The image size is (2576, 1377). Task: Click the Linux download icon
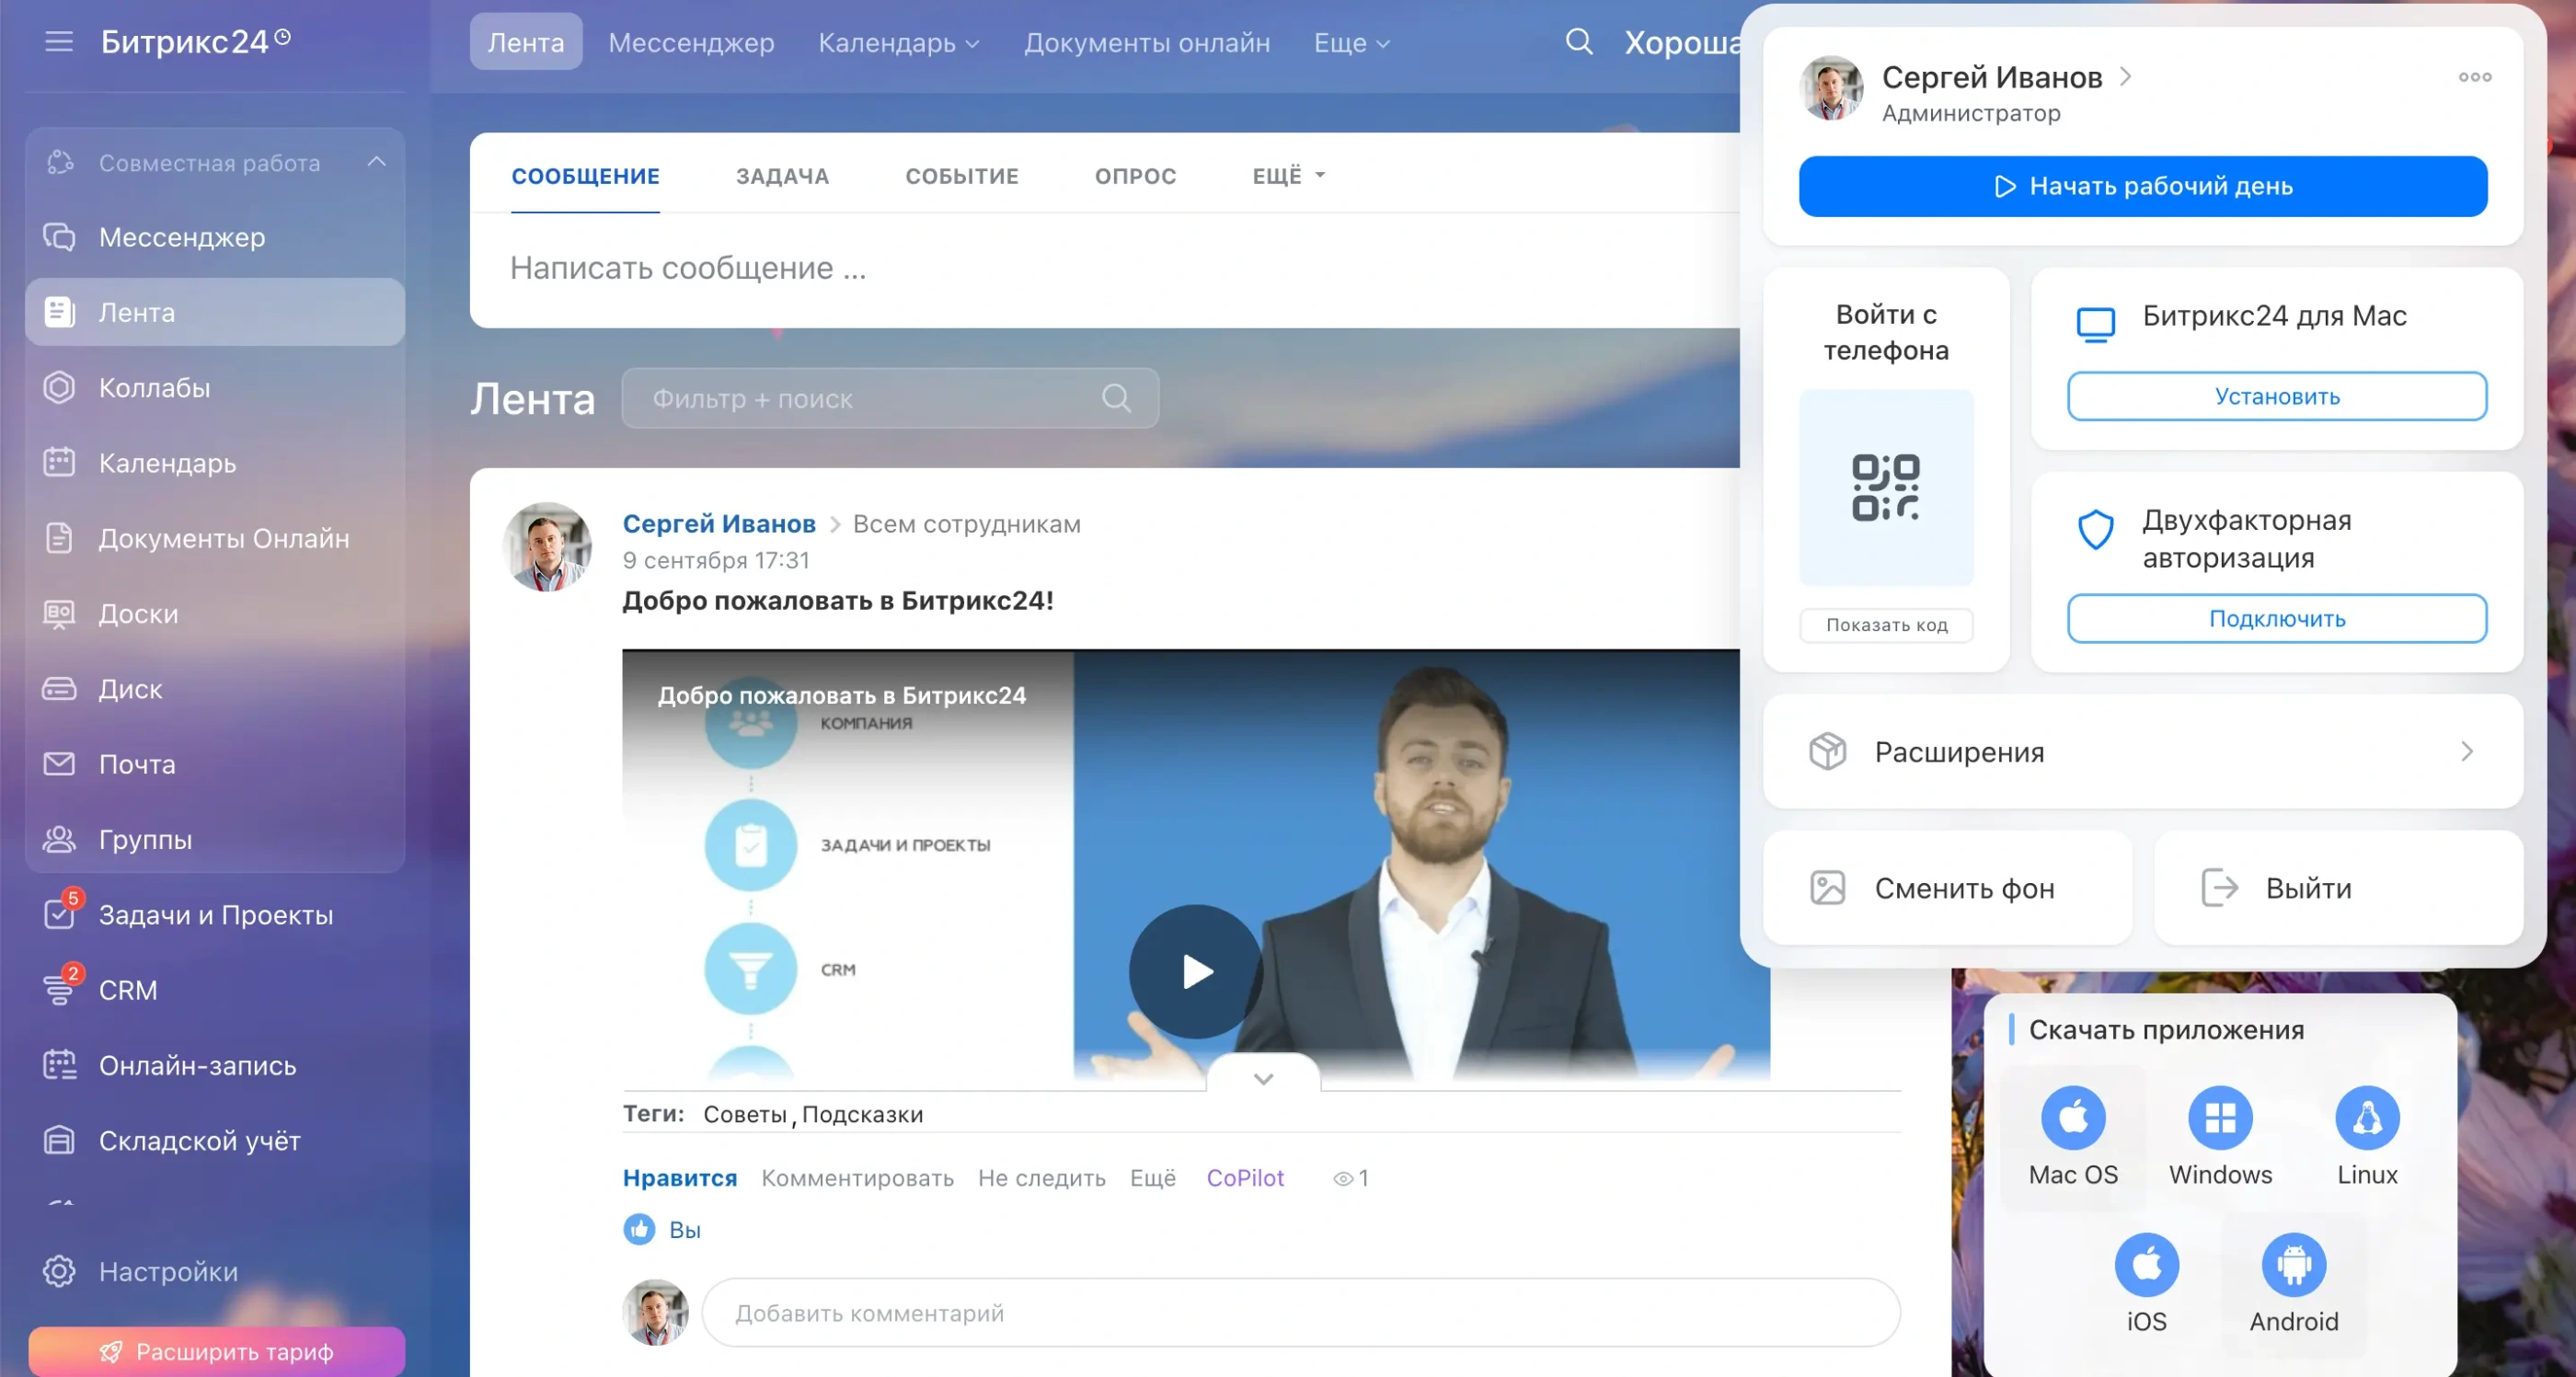pos(2366,1118)
